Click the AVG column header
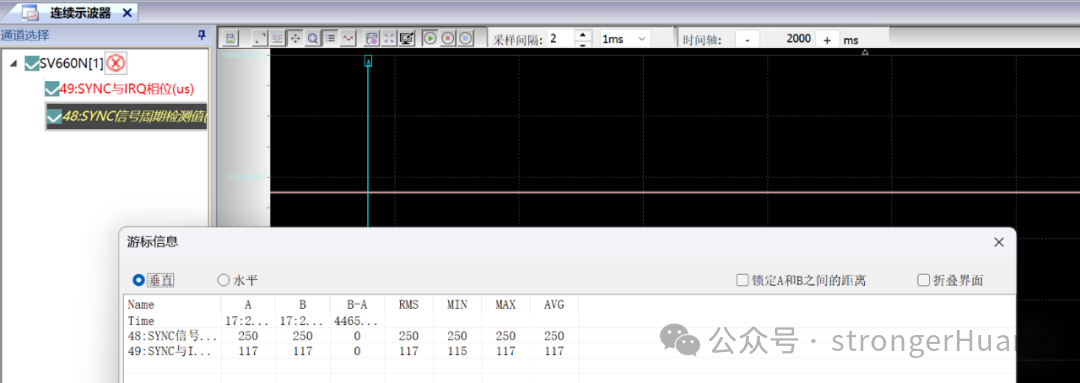 click(554, 304)
